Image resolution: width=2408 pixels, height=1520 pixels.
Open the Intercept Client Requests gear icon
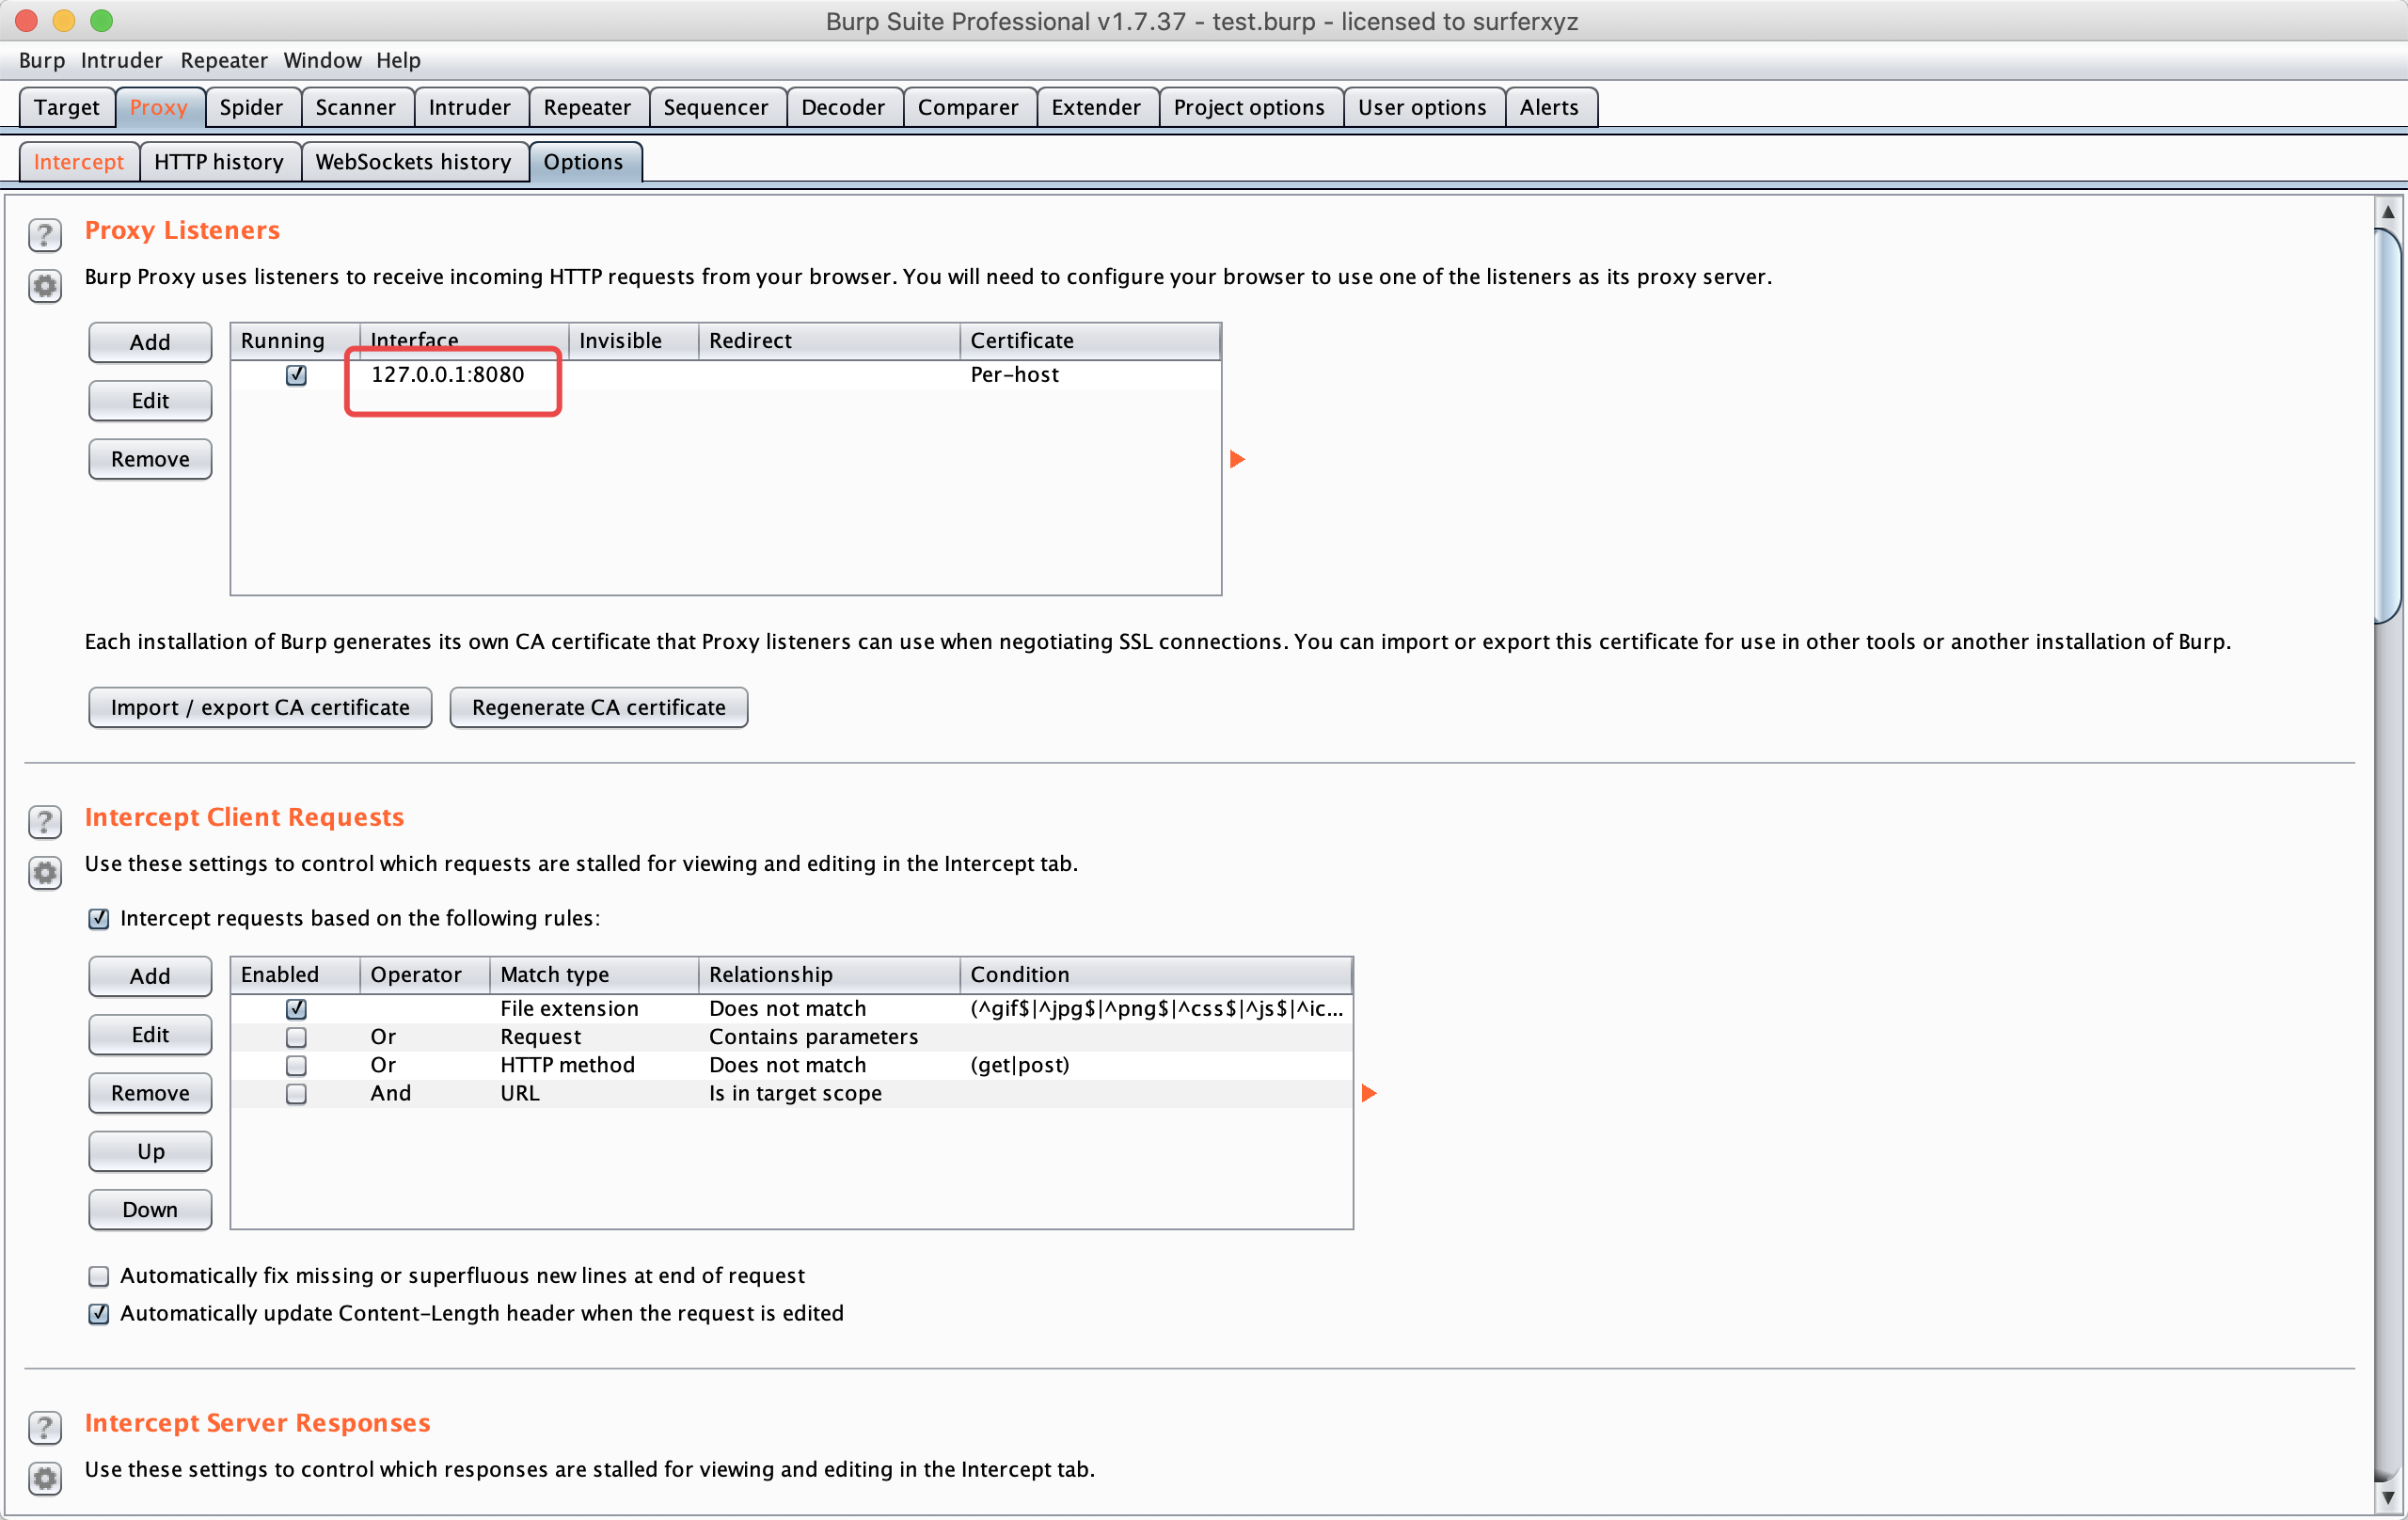coord(45,873)
